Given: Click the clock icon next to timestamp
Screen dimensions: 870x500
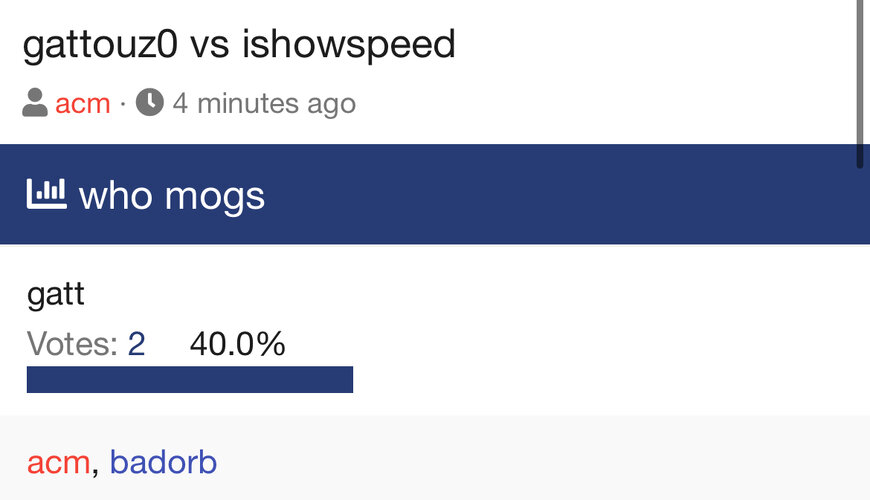Looking at the screenshot, I should (x=150, y=103).
